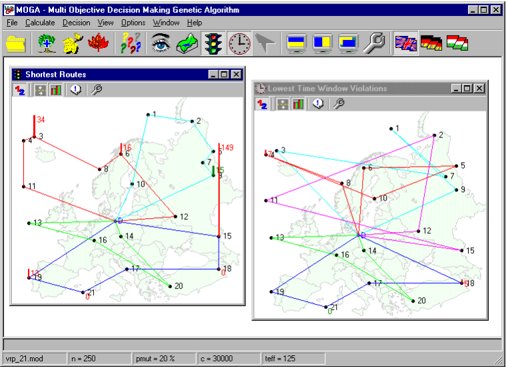Select cascaded windows monitor layout icon
This screenshot has width=506, height=367.
coord(348,43)
